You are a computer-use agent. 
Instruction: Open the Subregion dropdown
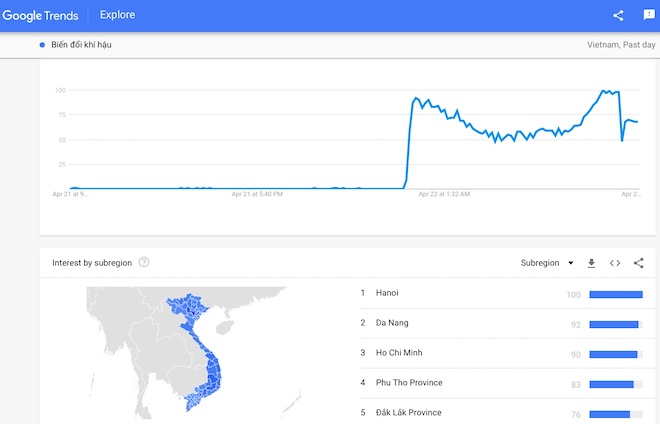coord(547,263)
